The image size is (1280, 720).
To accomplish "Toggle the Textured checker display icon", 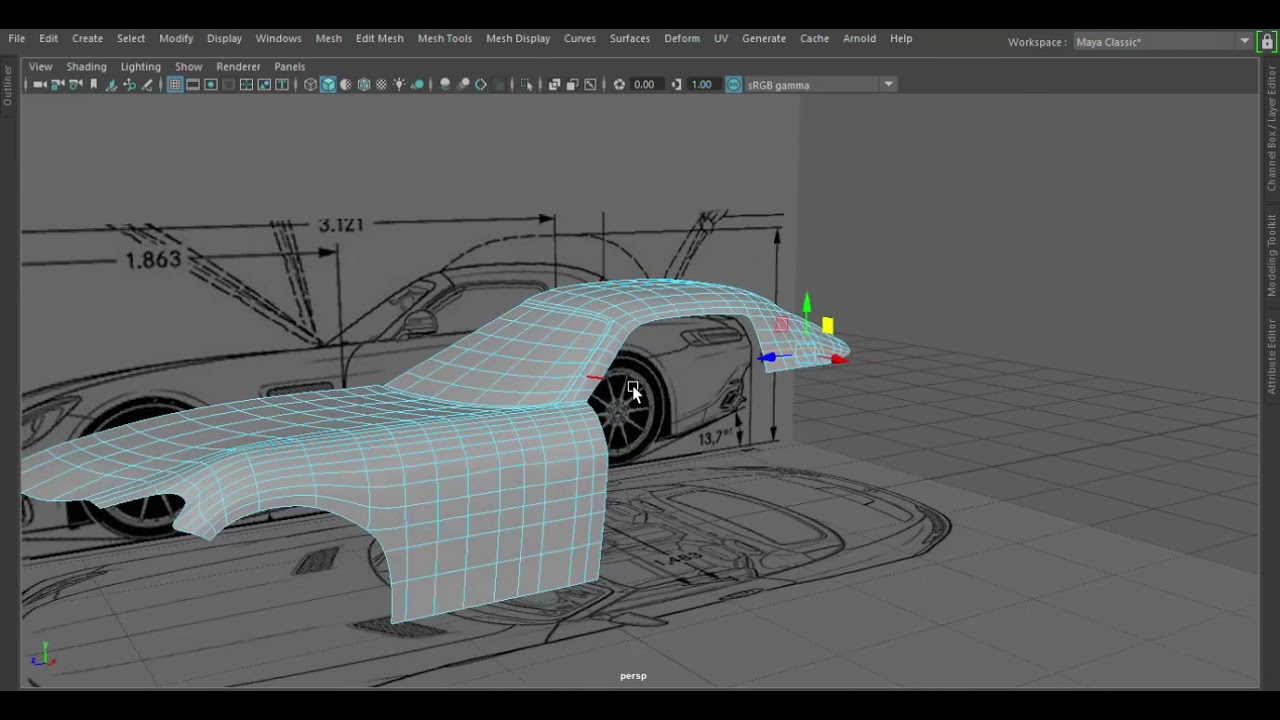I will coord(381,85).
